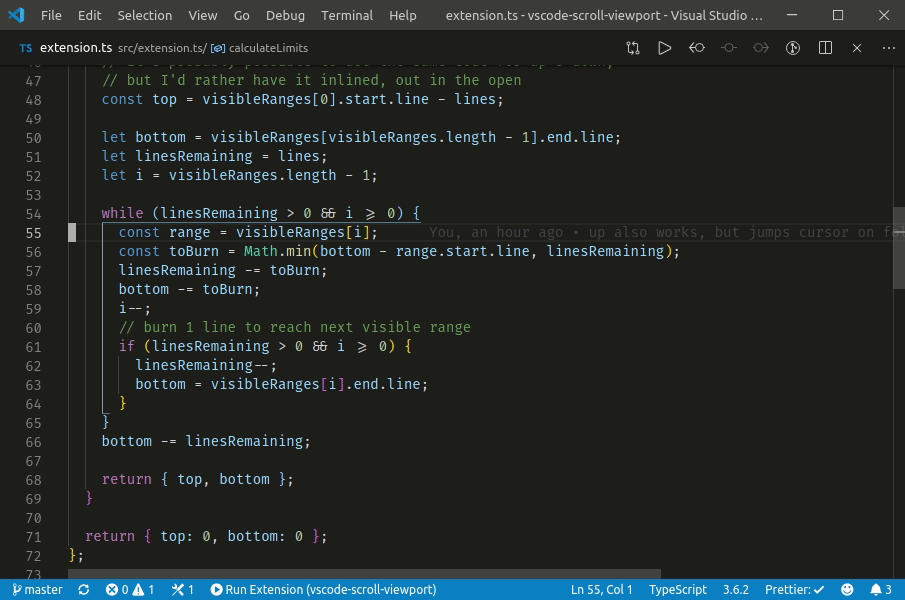
Task: Open the feedback smiley in the status bar
Action: 845,589
